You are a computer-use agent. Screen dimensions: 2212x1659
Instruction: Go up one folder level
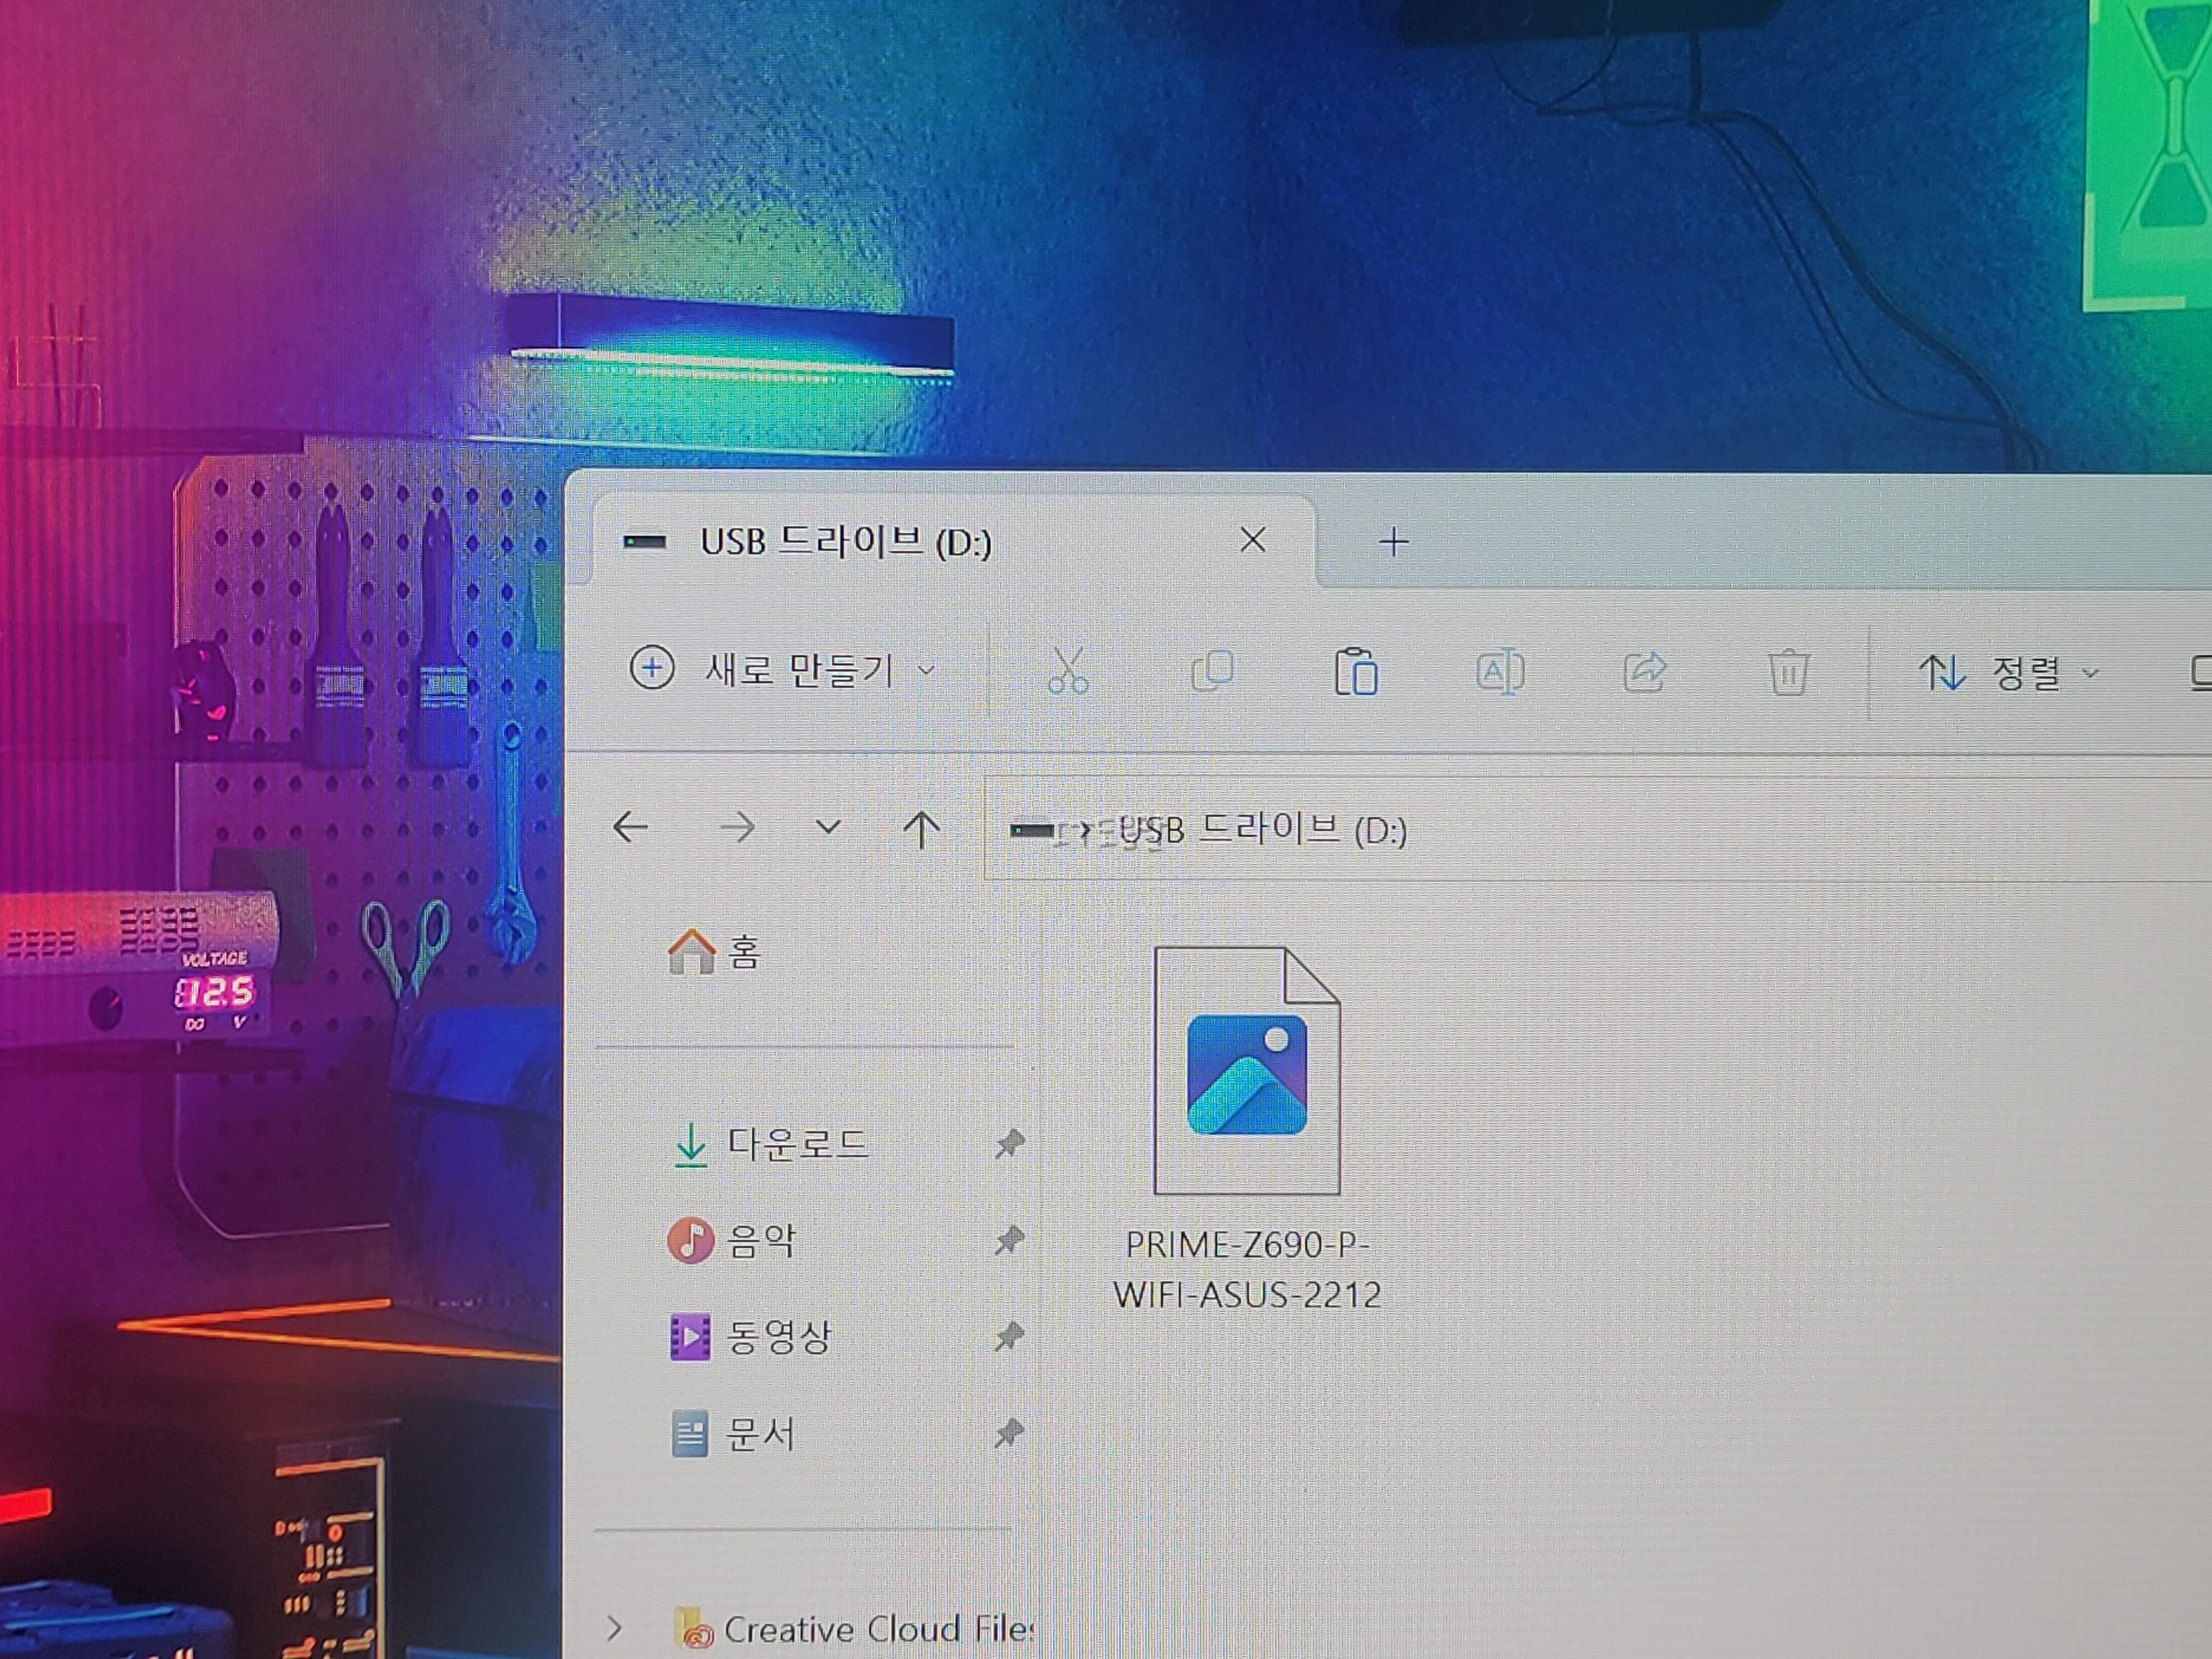921,829
